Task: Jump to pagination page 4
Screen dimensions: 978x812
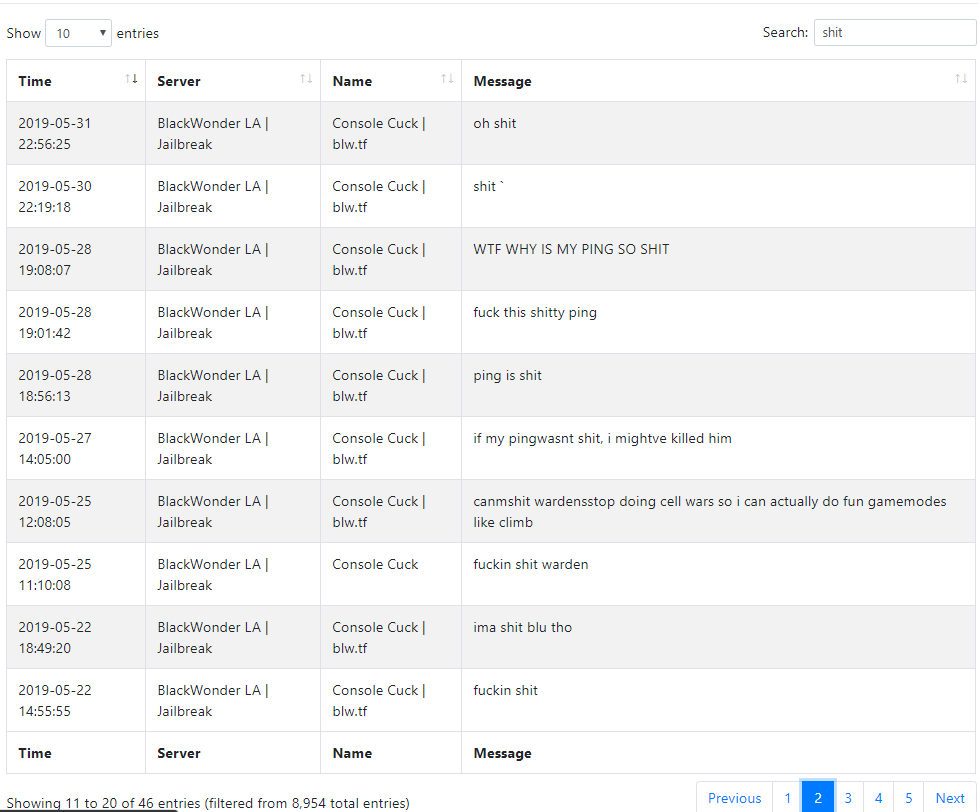Action: (878, 798)
